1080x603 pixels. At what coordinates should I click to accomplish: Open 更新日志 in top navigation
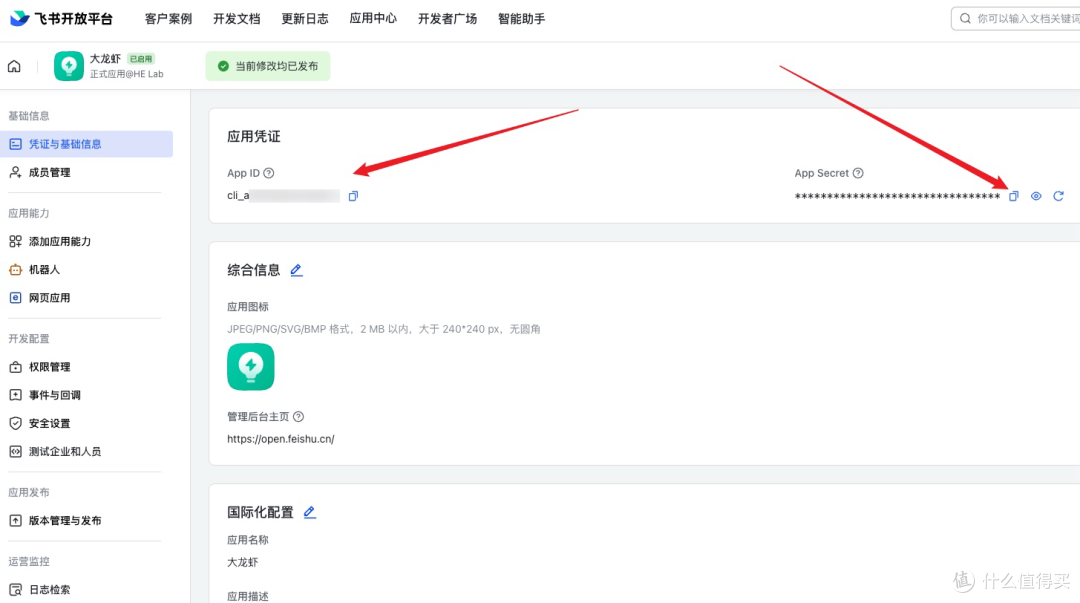click(x=304, y=19)
